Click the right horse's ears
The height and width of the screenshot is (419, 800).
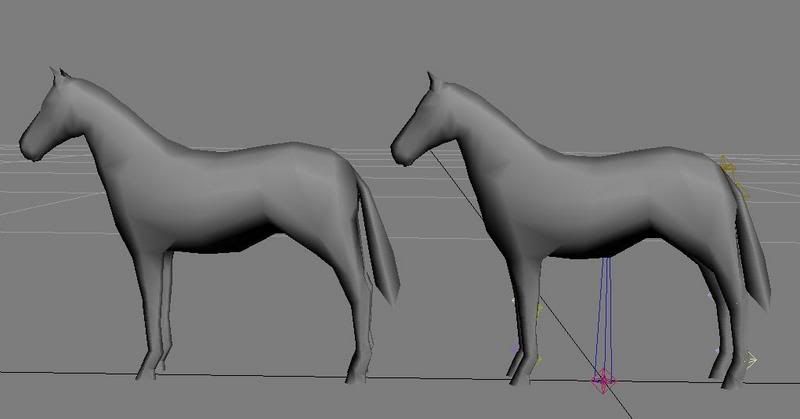click(x=431, y=77)
